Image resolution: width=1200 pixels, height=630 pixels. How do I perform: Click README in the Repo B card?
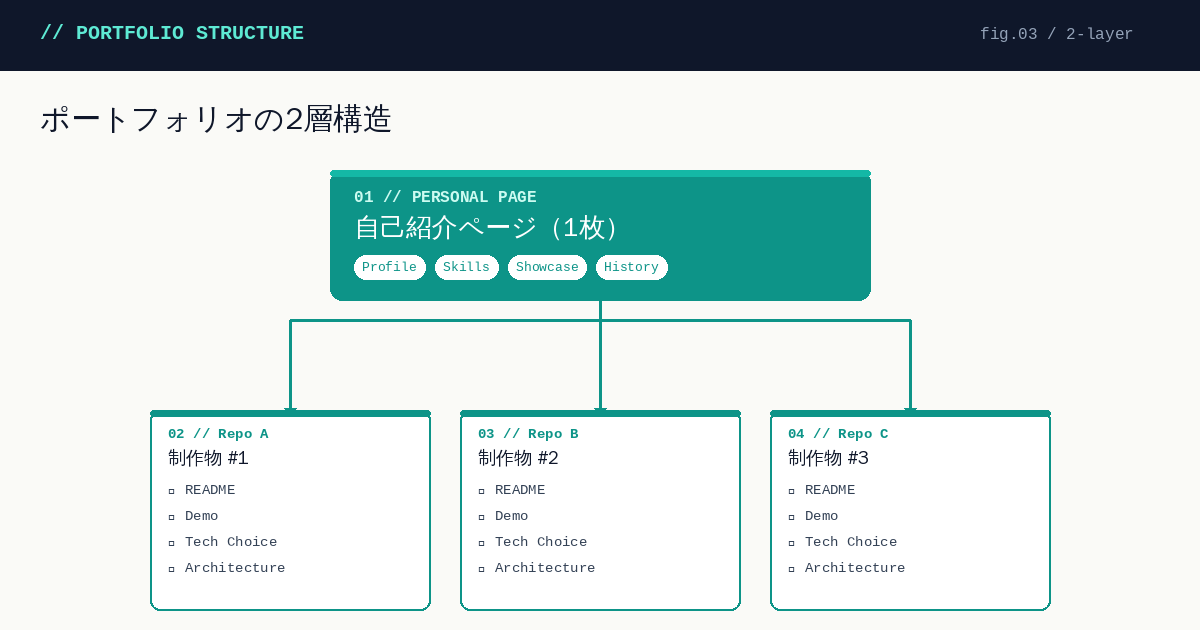pyautogui.click(x=520, y=490)
